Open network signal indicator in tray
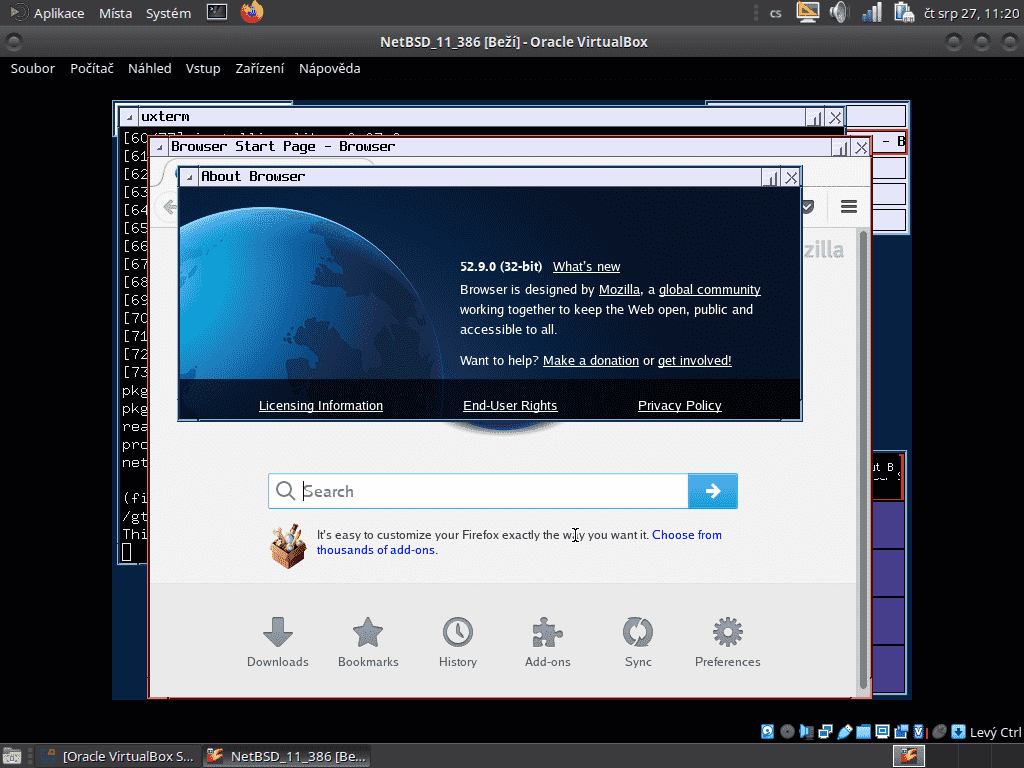Viewport: 1024px width, 768px height. tap(872, 12)
